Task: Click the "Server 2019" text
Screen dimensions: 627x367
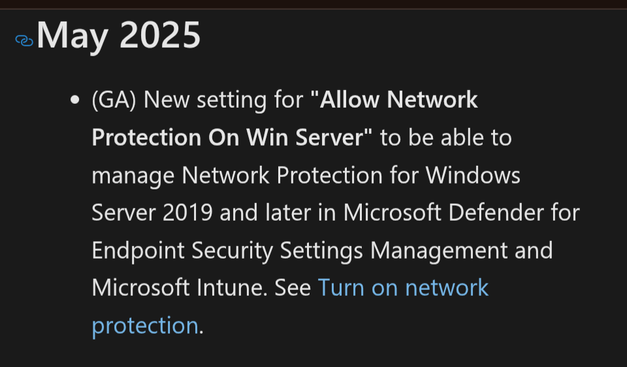Action: click(x=152, y=212)
